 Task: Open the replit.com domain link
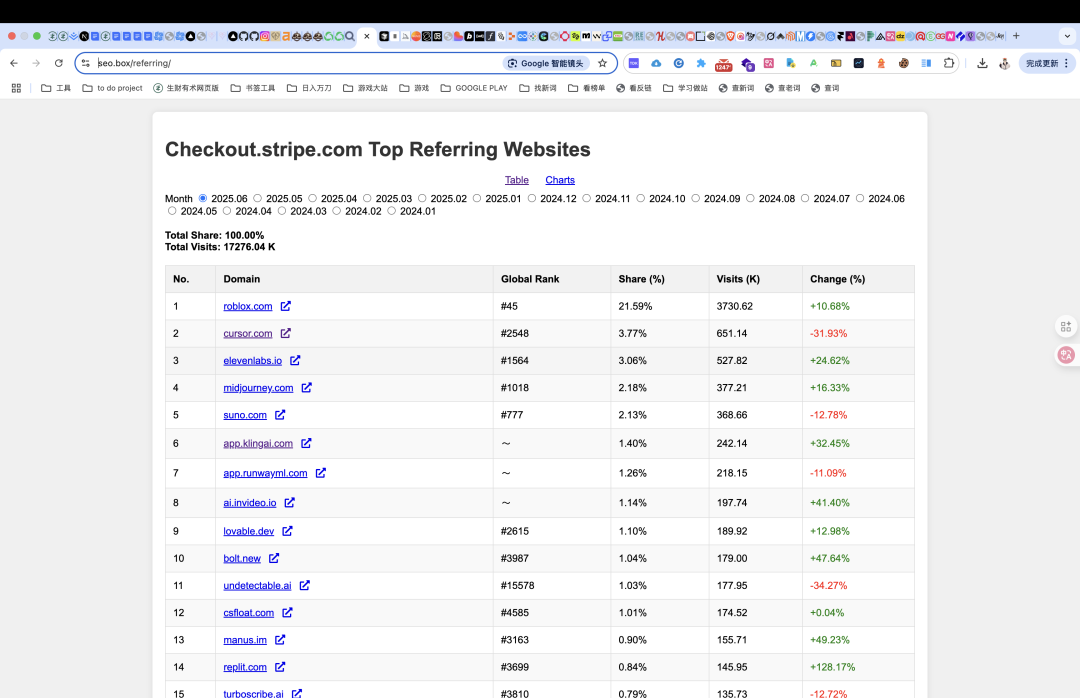[x=245, y=667]
